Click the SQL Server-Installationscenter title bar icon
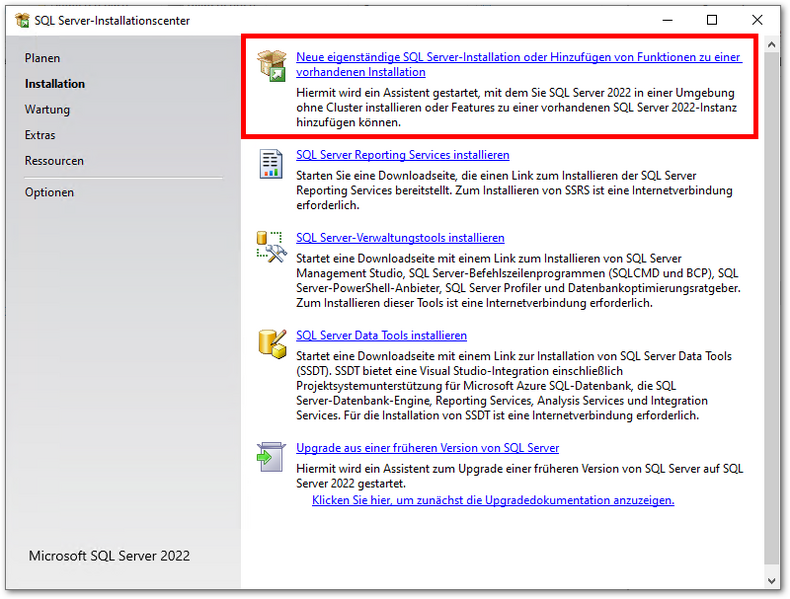 click(22, 20)
